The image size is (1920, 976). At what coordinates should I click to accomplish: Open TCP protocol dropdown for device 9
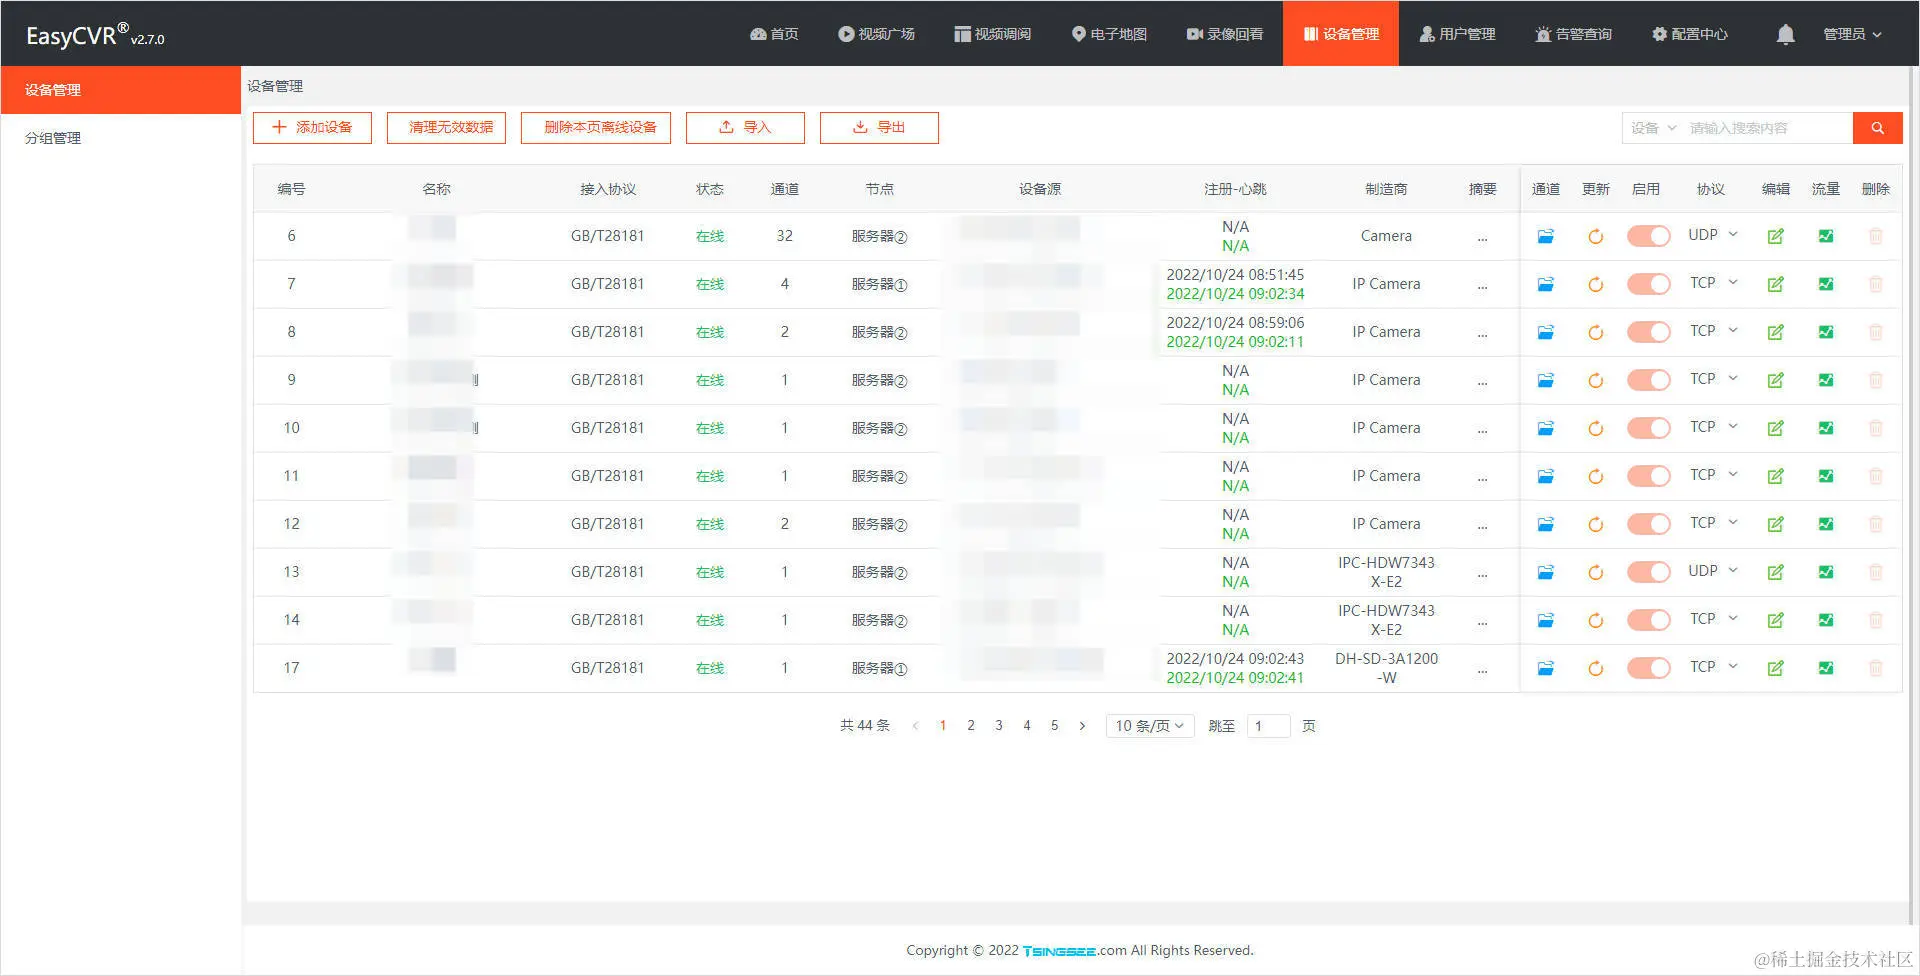[x=1712, y=379]
